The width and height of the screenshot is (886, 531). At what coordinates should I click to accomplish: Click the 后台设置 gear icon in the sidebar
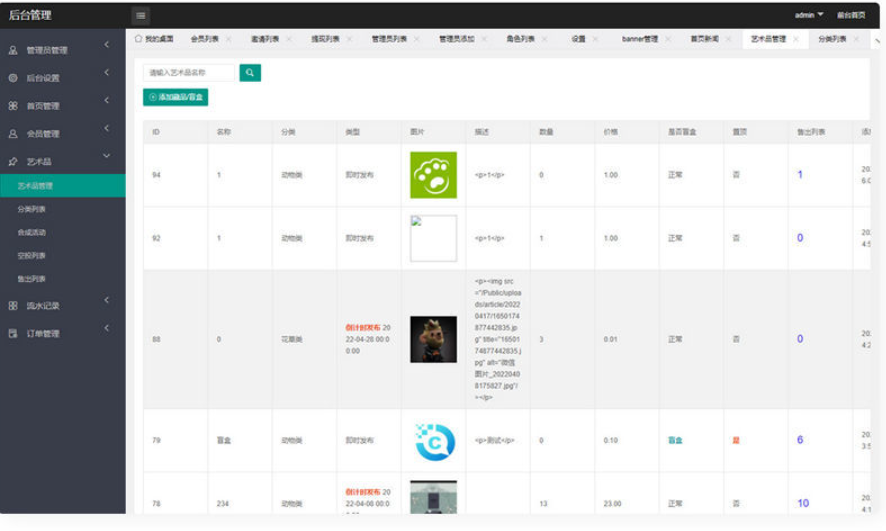pos(13,78)
